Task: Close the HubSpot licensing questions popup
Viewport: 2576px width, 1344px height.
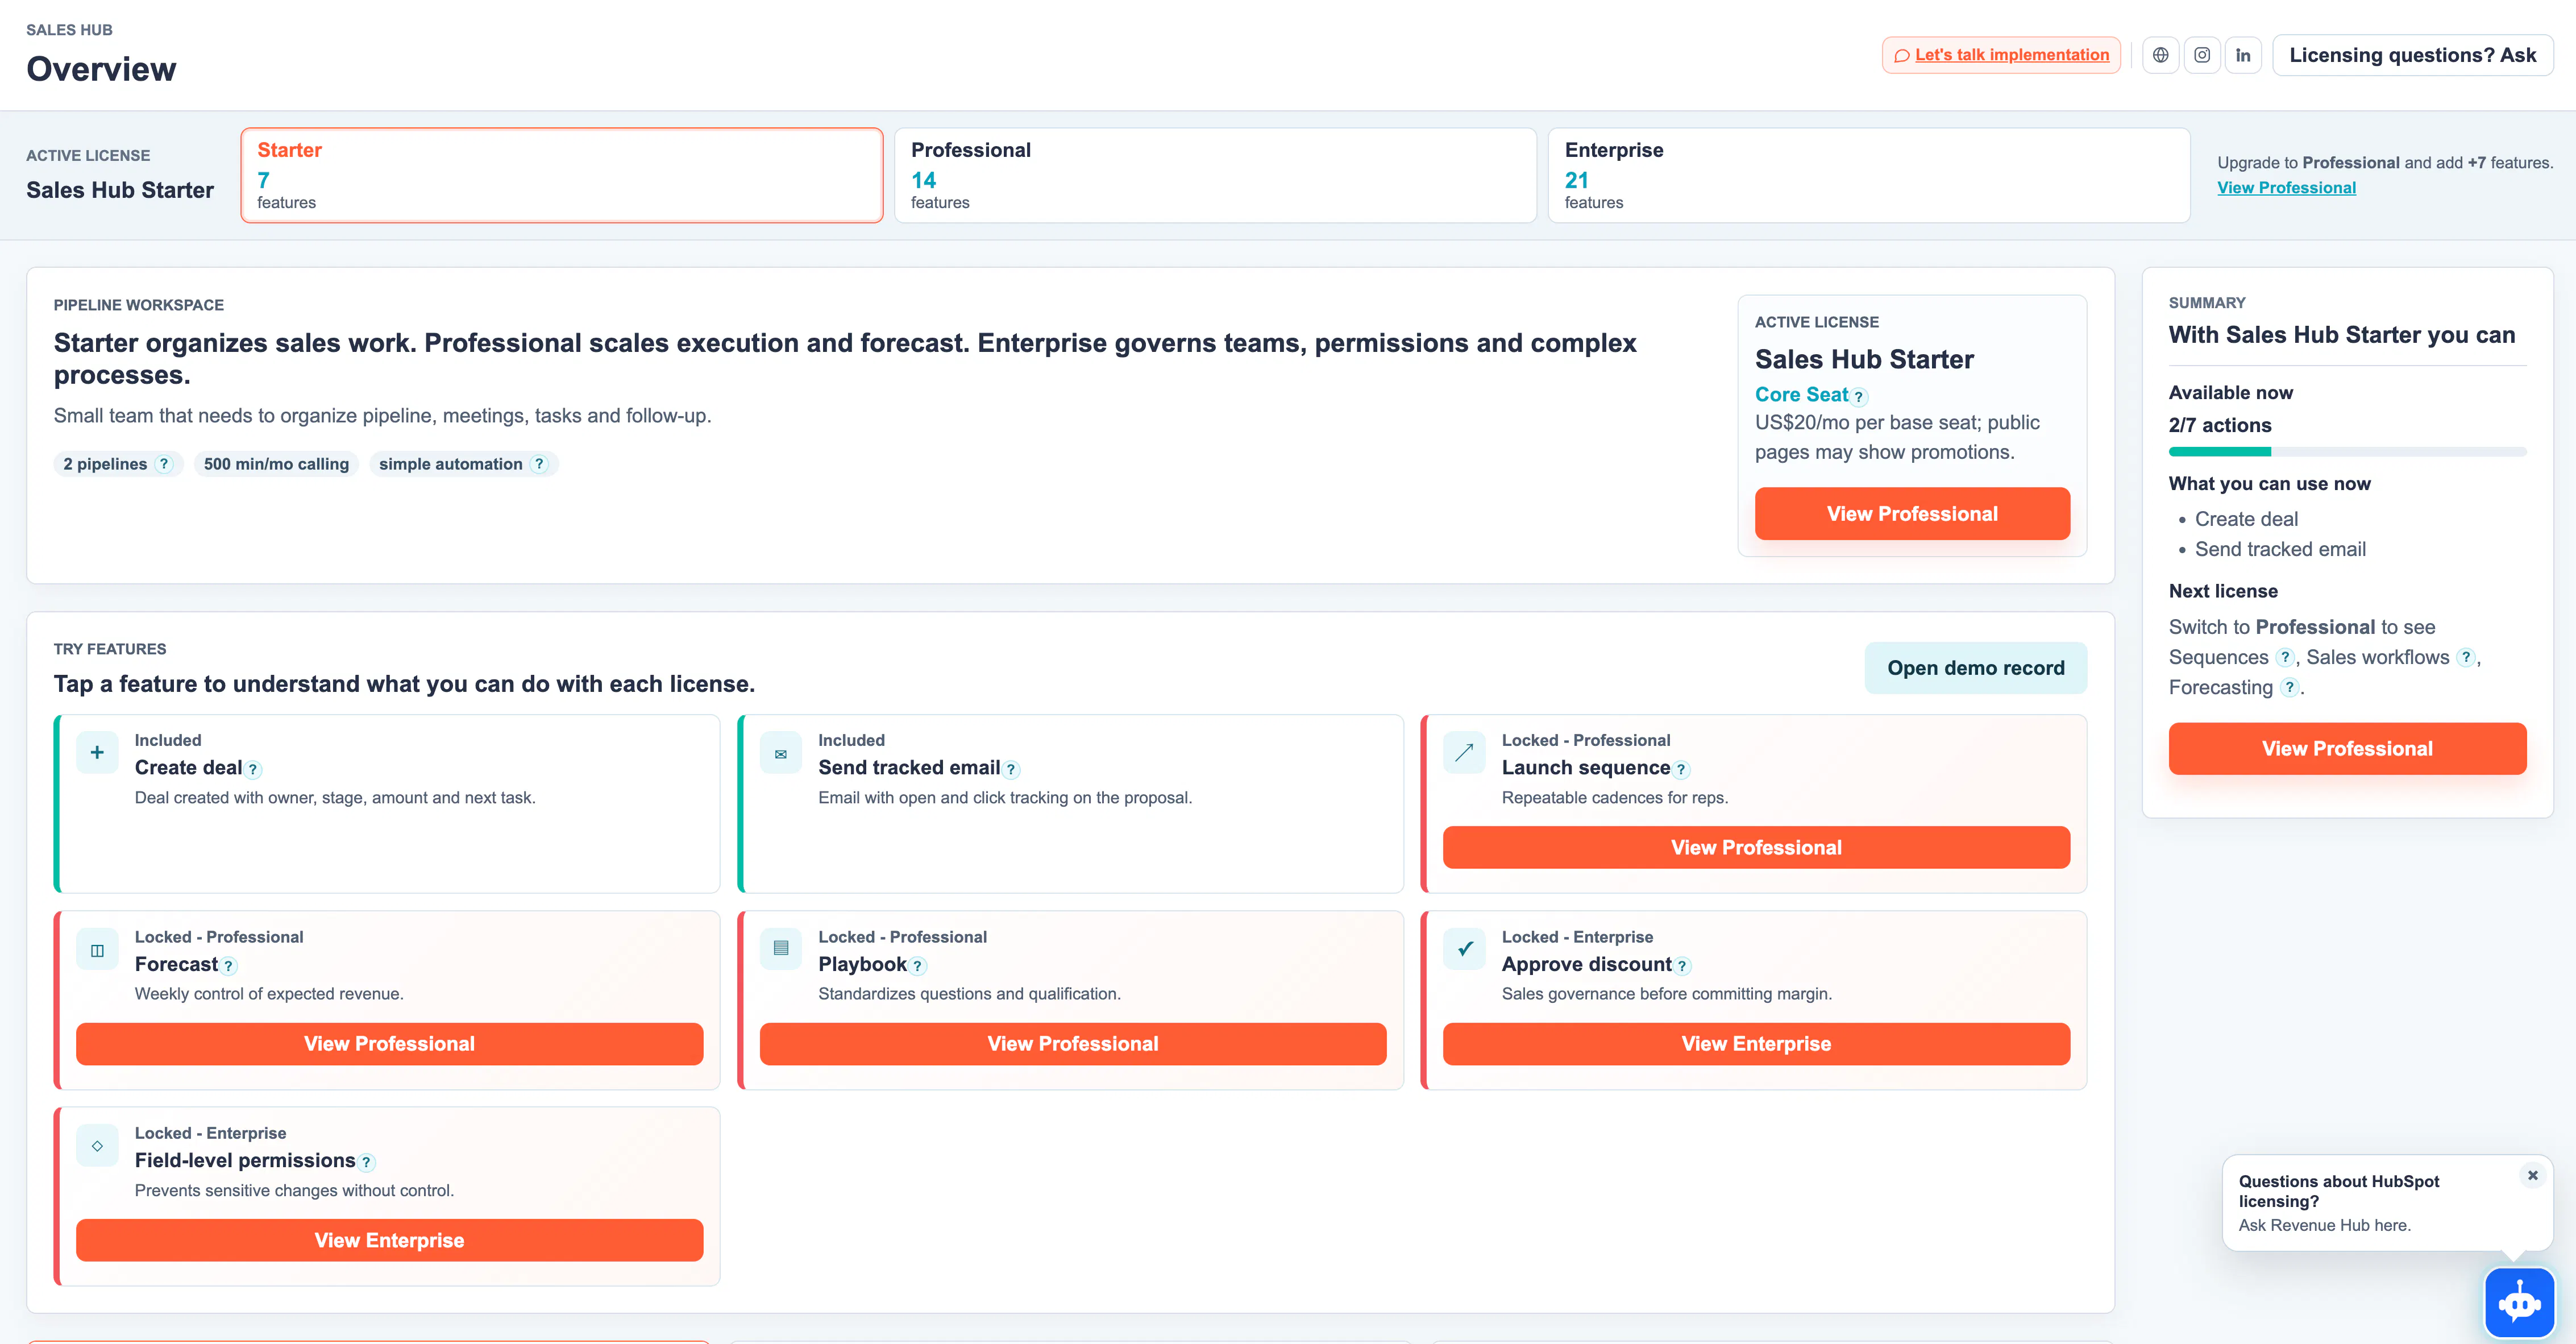Action: point(2533,1175)
